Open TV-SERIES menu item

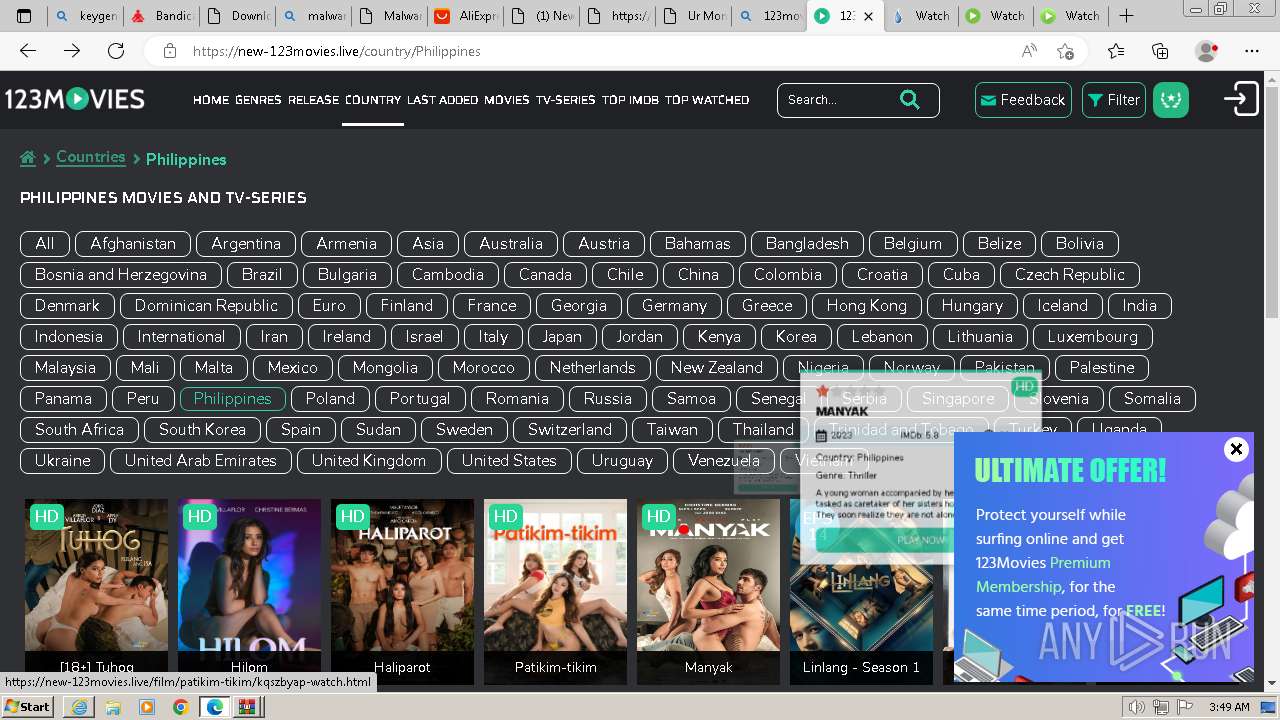[x=566, y=100]
